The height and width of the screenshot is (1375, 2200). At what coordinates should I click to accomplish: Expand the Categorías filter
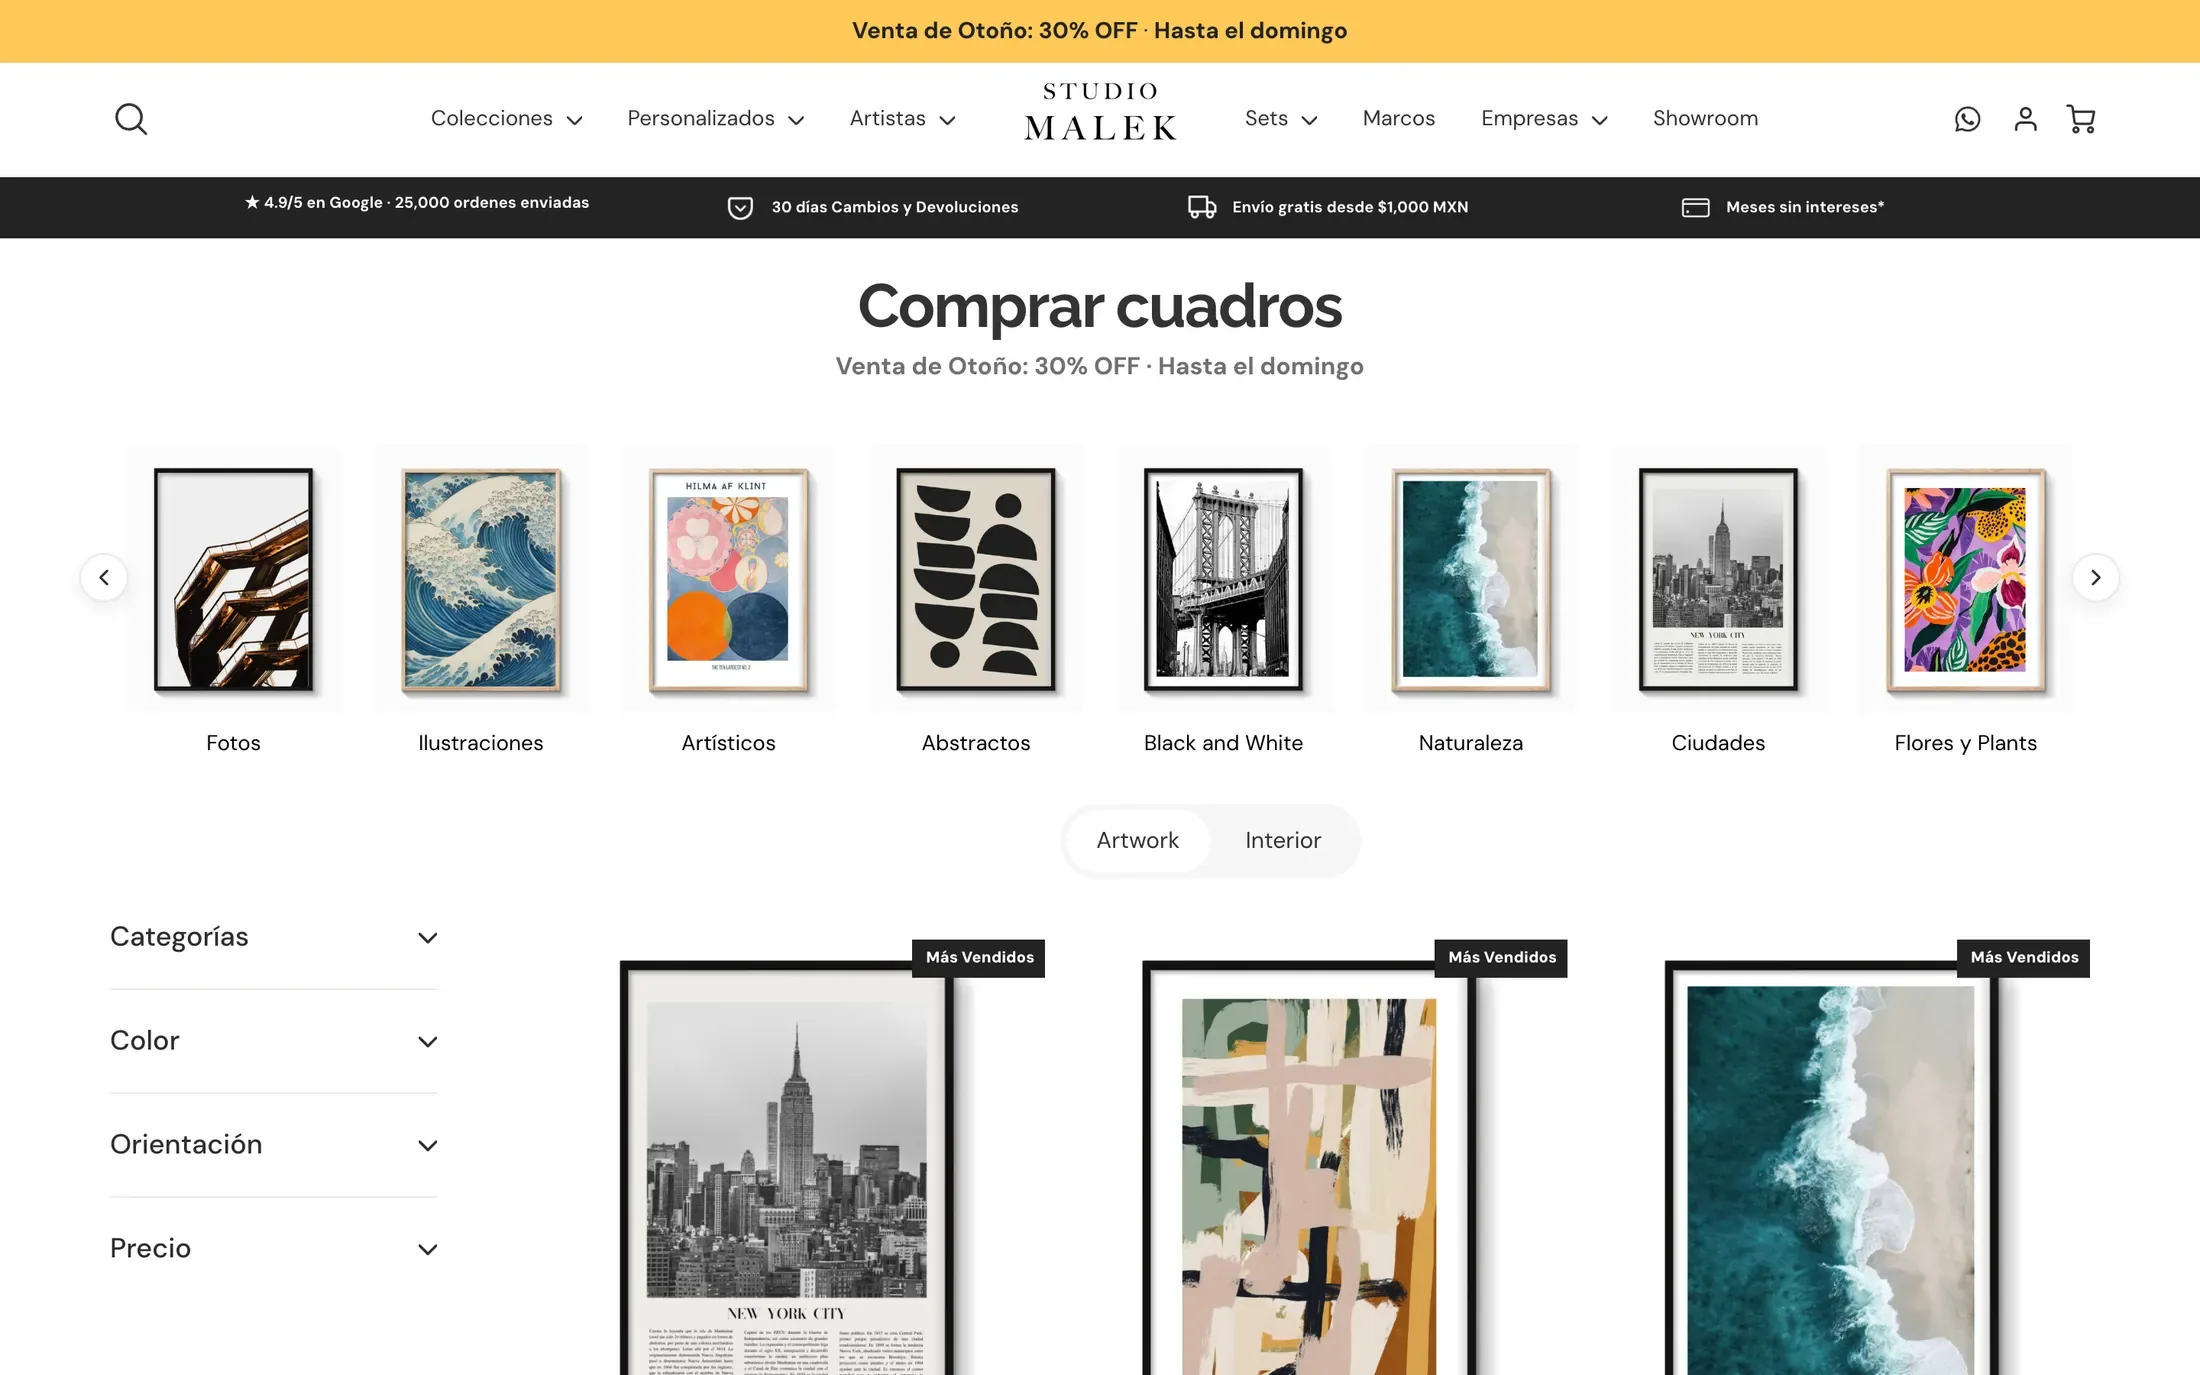pyautogui.click(x=274, y=937)
